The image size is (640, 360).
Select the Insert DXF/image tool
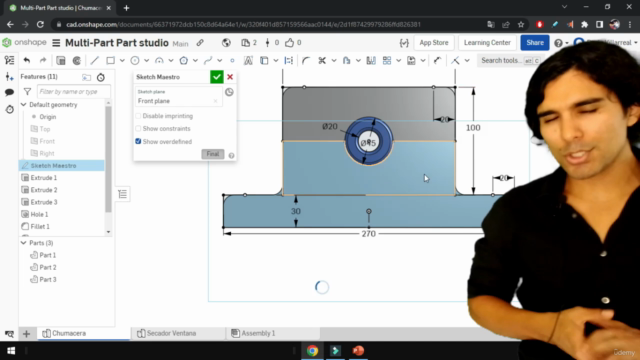(x=411, y=60)
